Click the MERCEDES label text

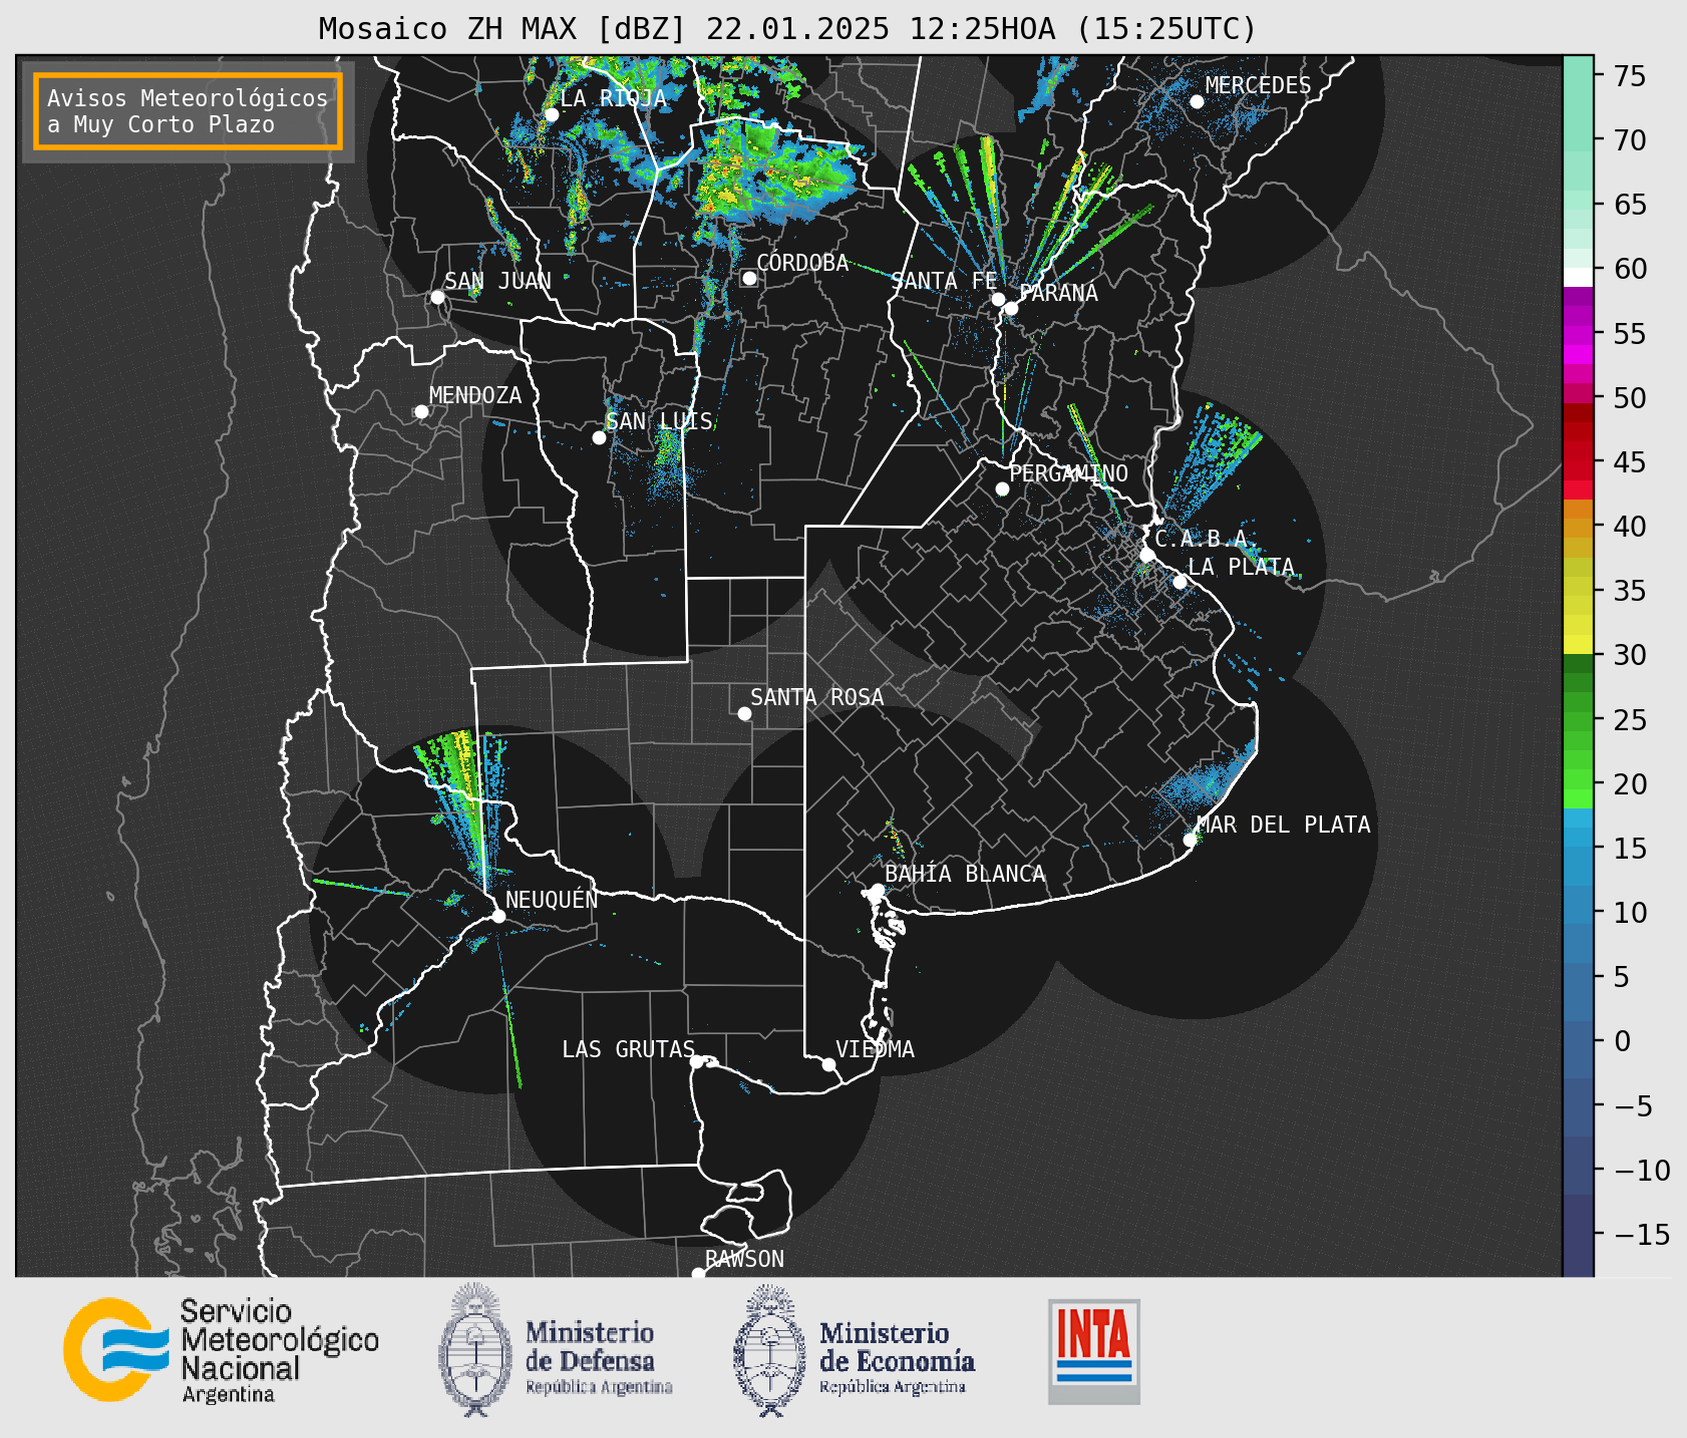coord(1258,86)
